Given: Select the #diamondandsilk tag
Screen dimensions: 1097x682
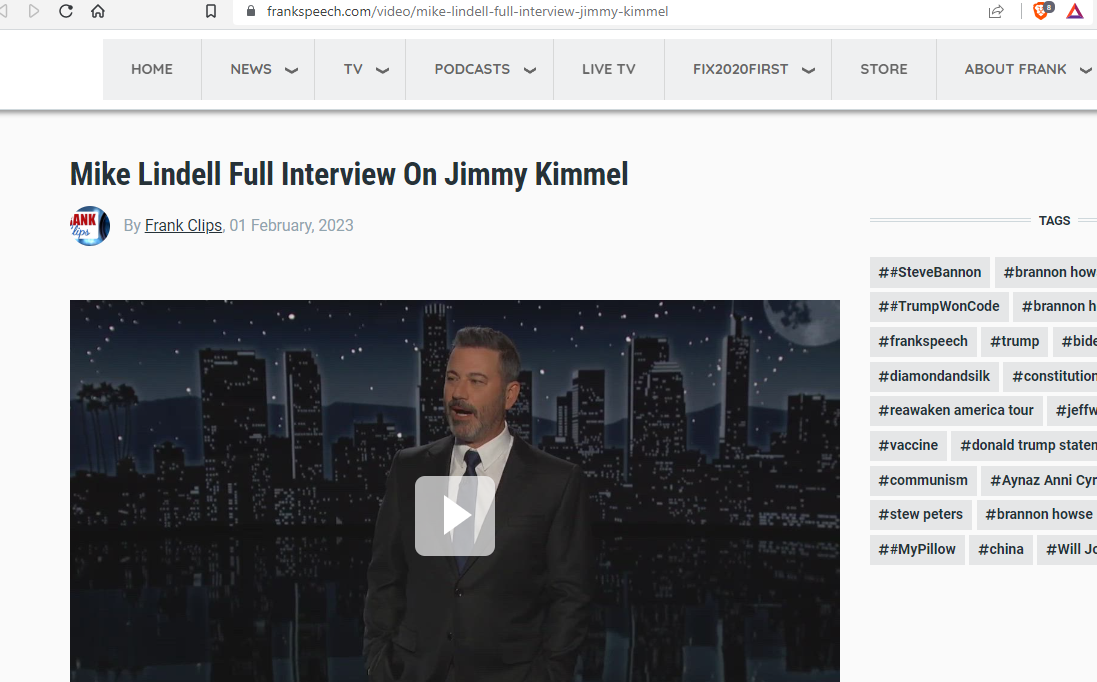Looking at the screenshot, I should (934, 376).
